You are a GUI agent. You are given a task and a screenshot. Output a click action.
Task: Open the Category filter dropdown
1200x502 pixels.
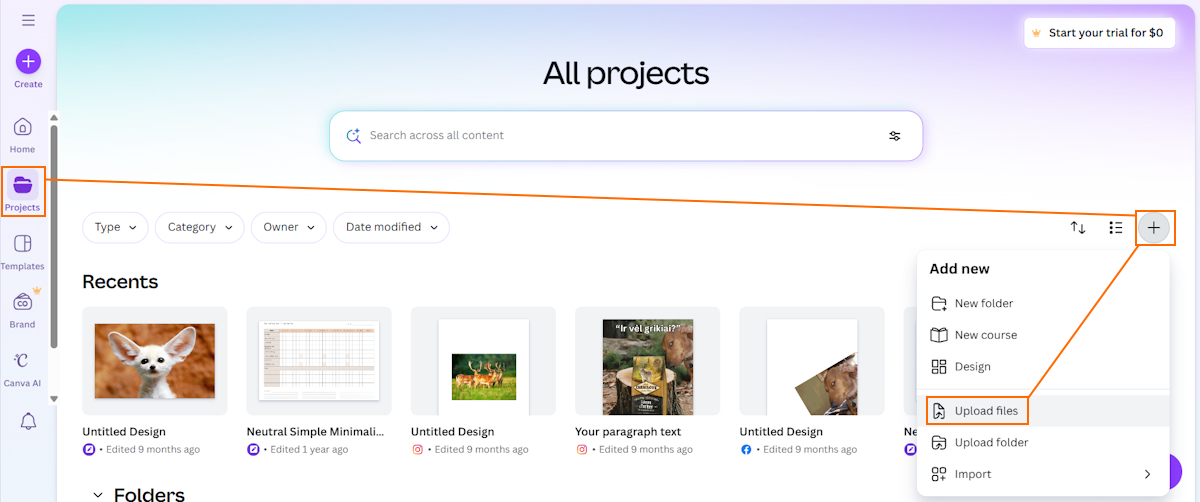click(x=200, y=227)
